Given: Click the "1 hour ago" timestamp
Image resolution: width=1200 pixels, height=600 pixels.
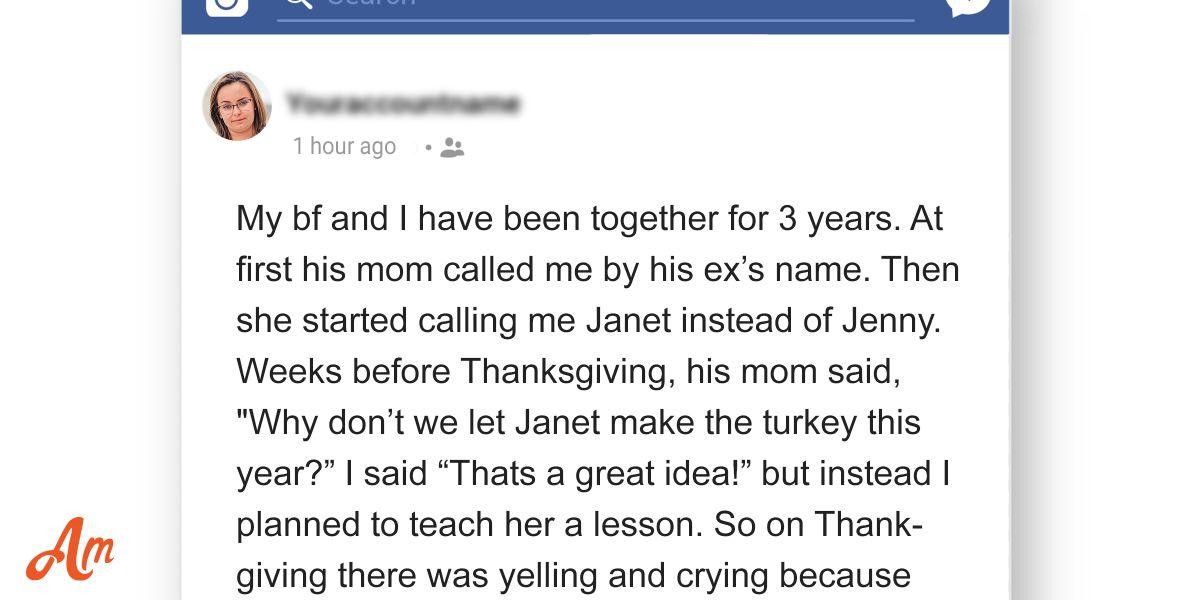Looking at the screenshot, I should (x=344, y=147).
